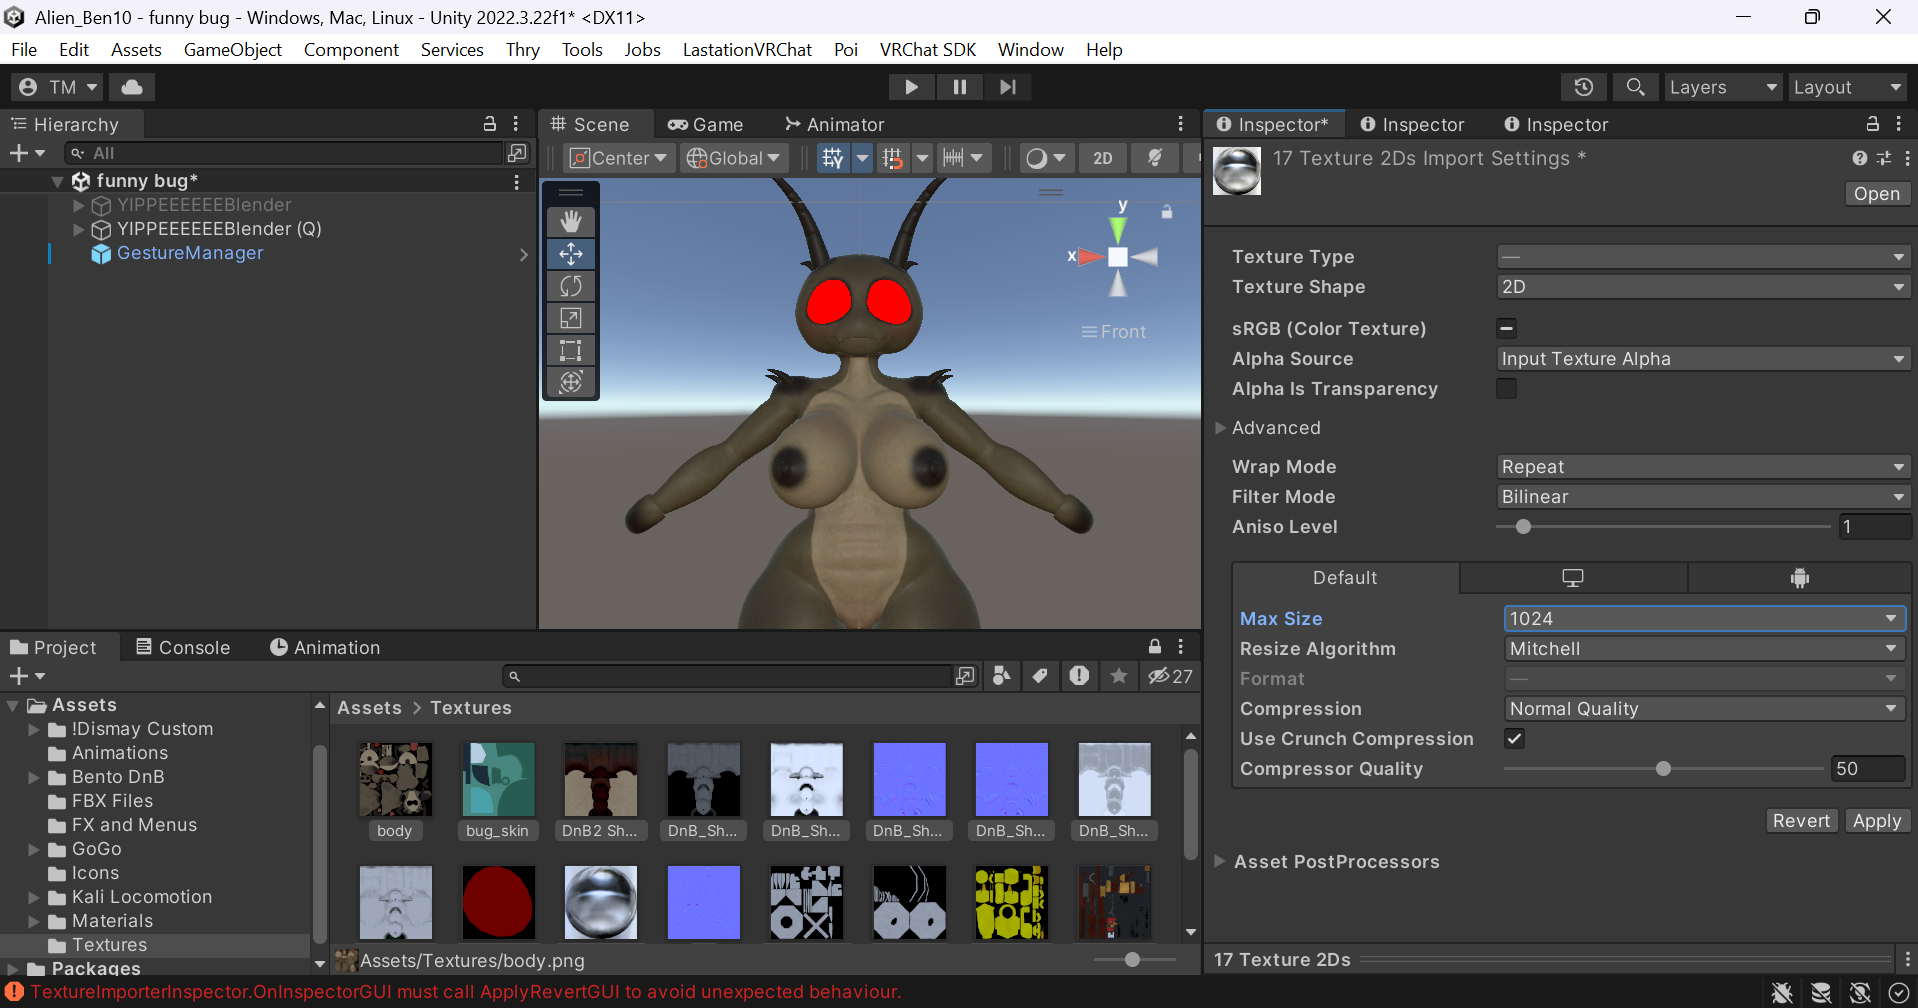
Task: Adjust the Project thumbnail size slider
Action: [x=1134, y=960]
